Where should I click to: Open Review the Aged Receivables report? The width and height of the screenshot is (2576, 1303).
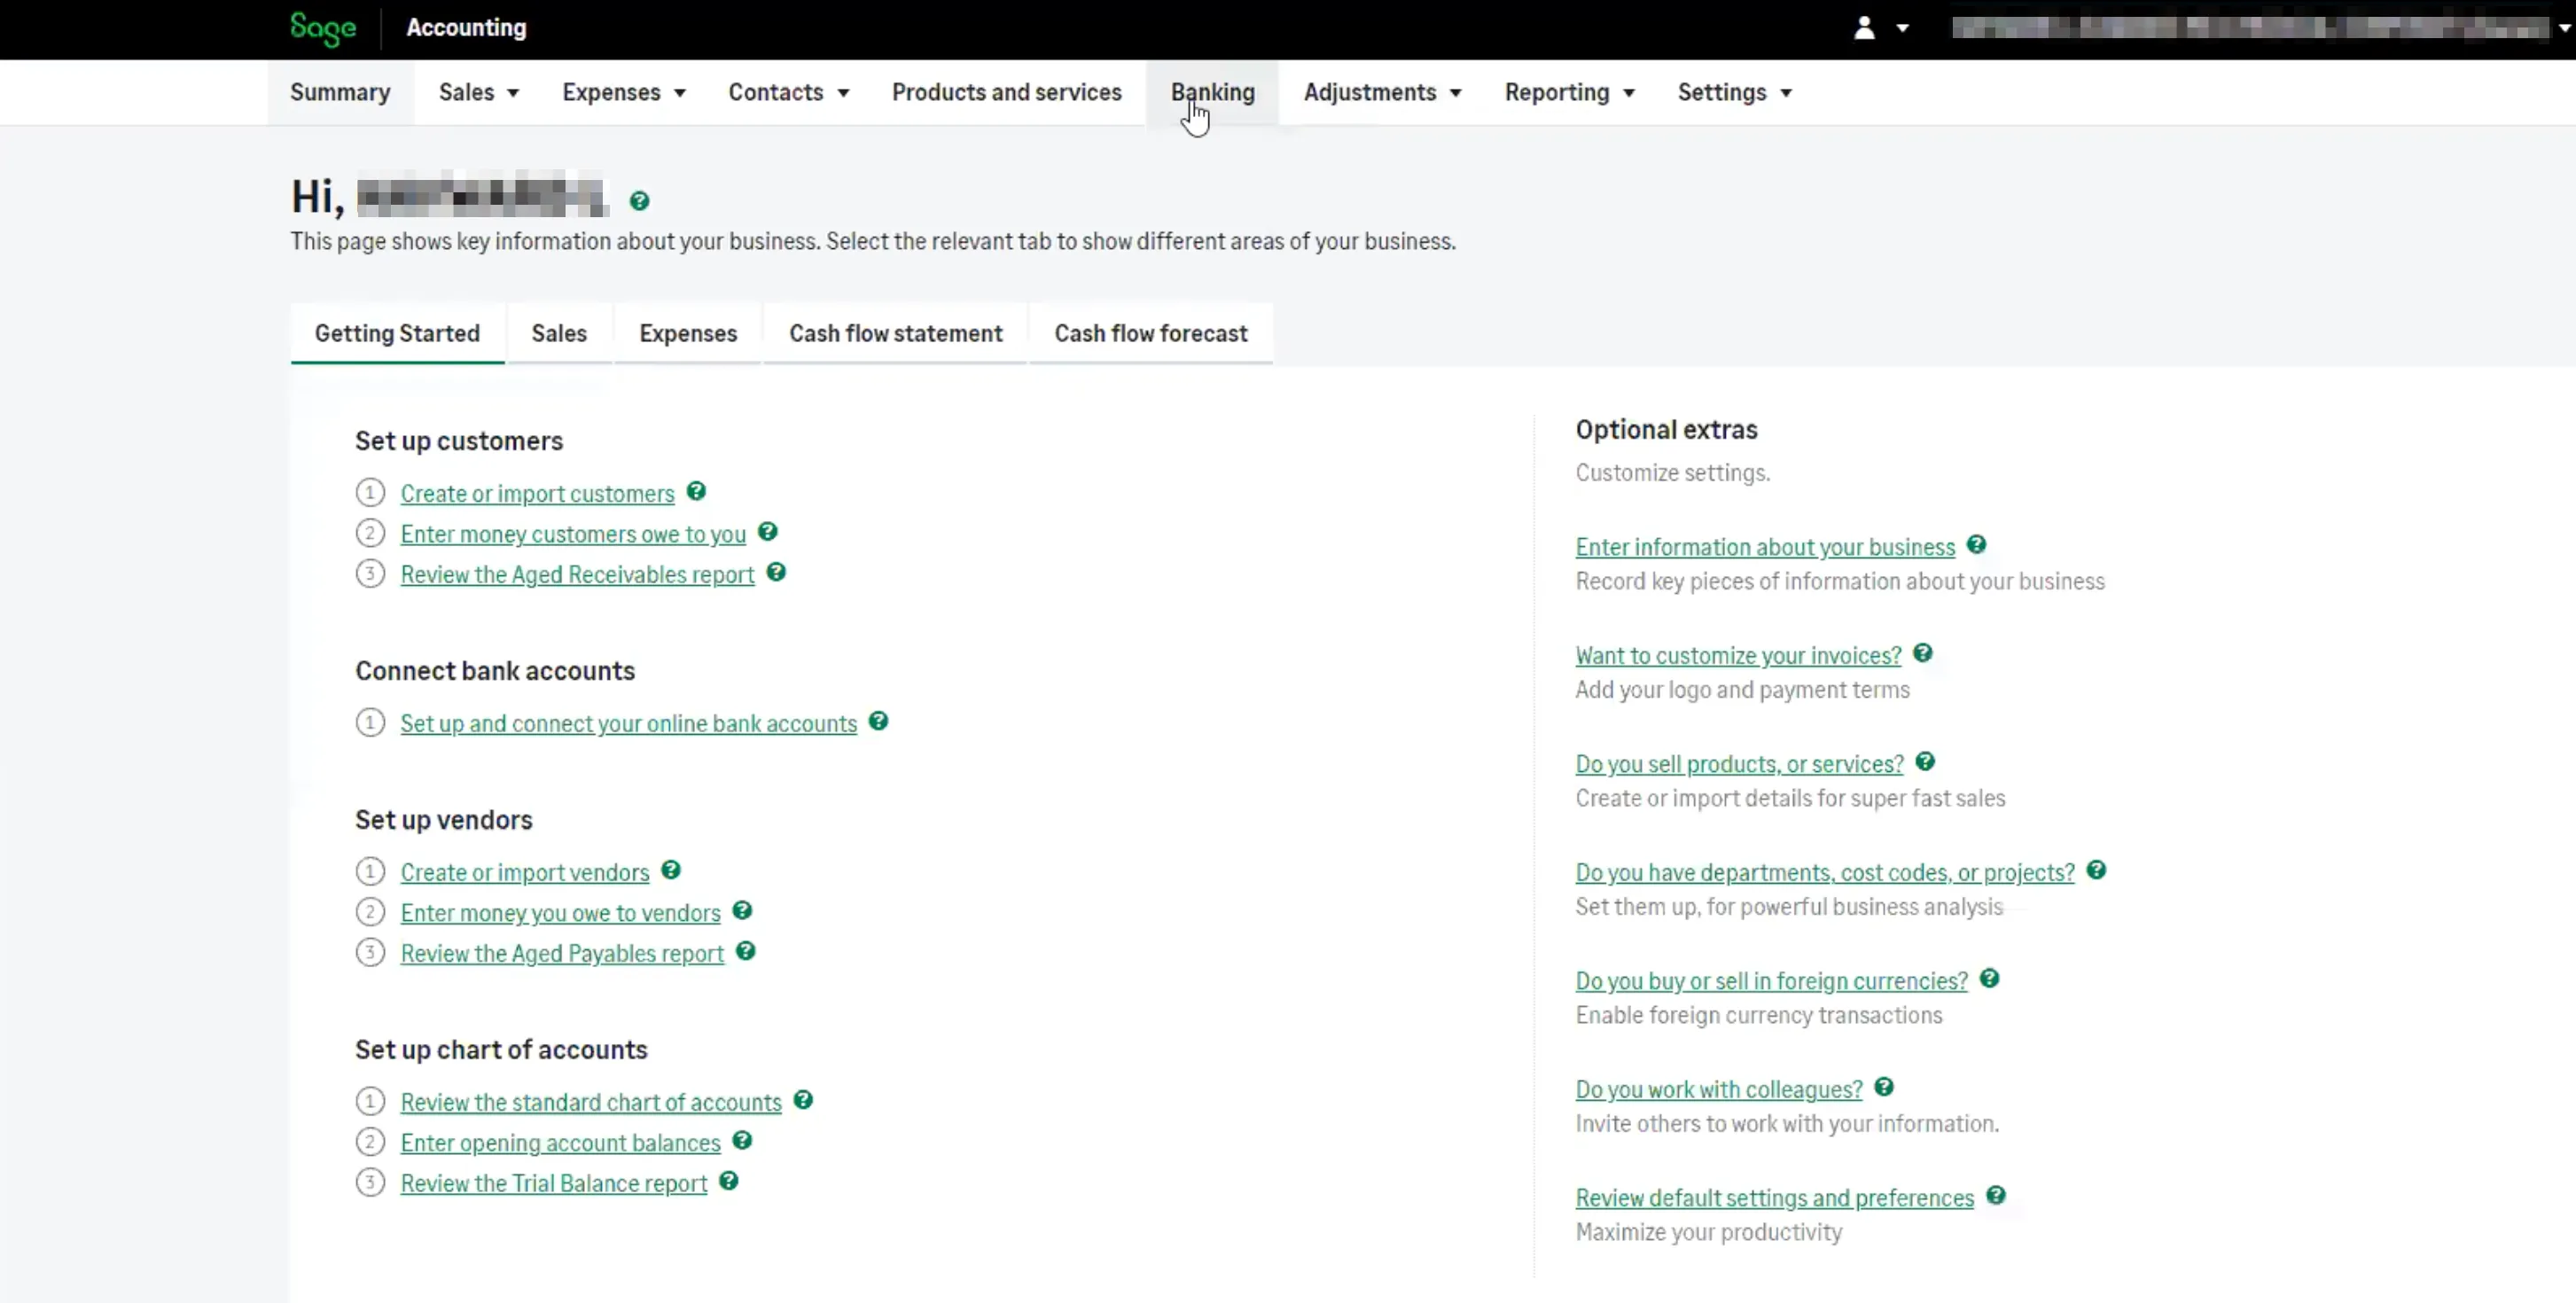click(578, 575)
